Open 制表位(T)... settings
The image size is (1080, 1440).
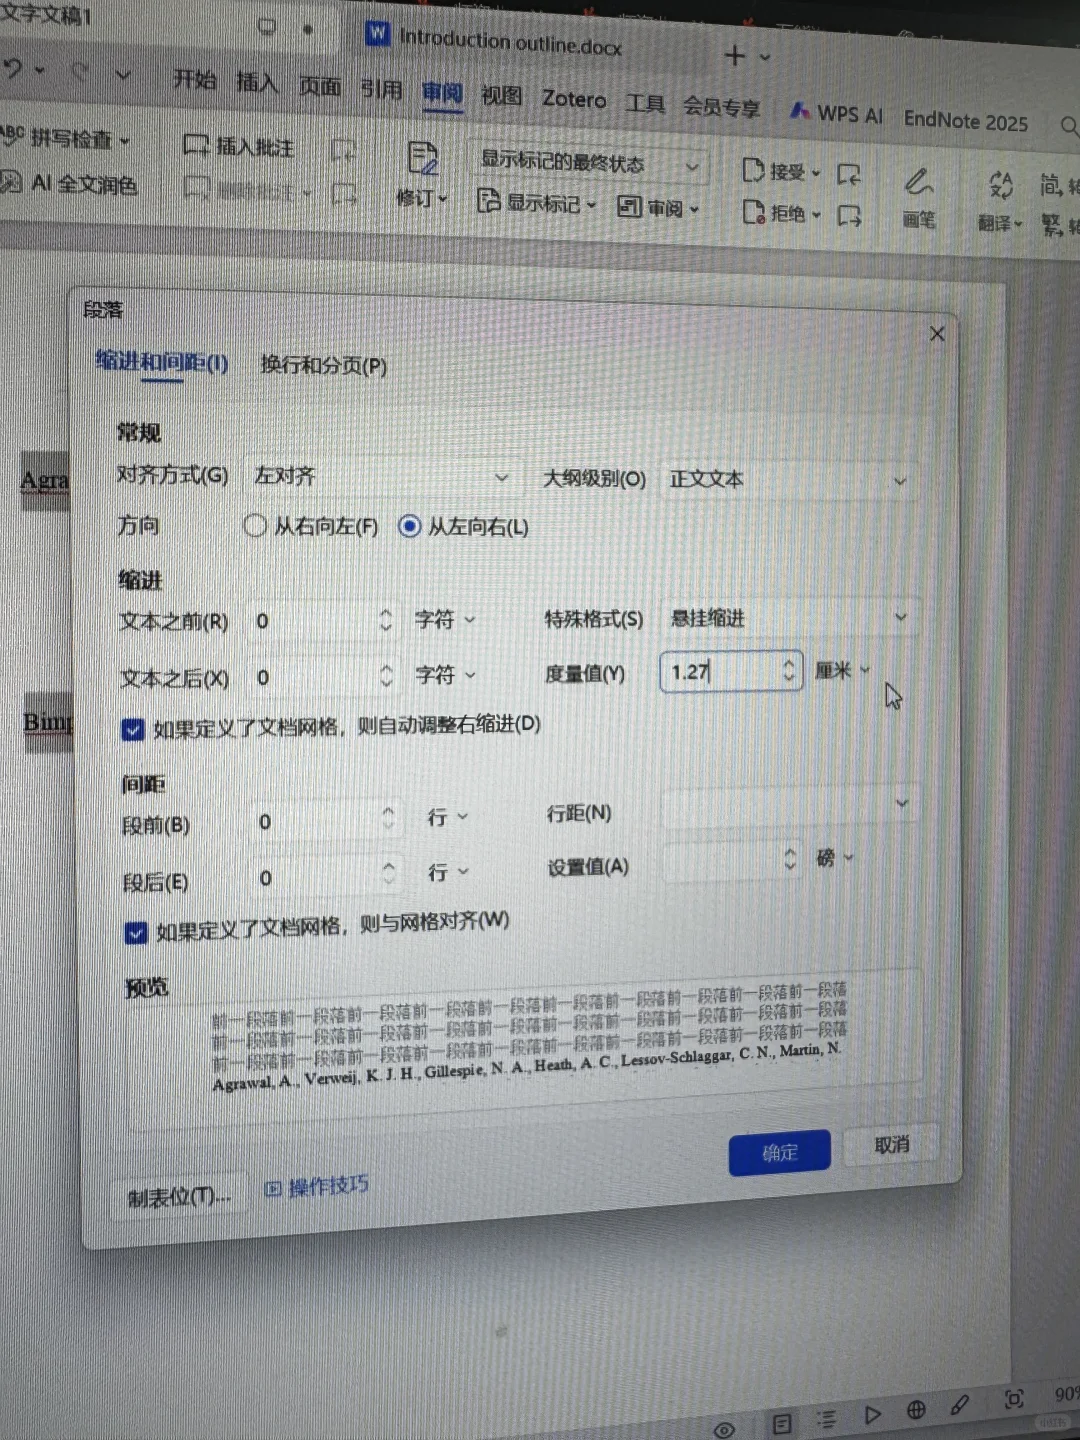coord(178,1195)
